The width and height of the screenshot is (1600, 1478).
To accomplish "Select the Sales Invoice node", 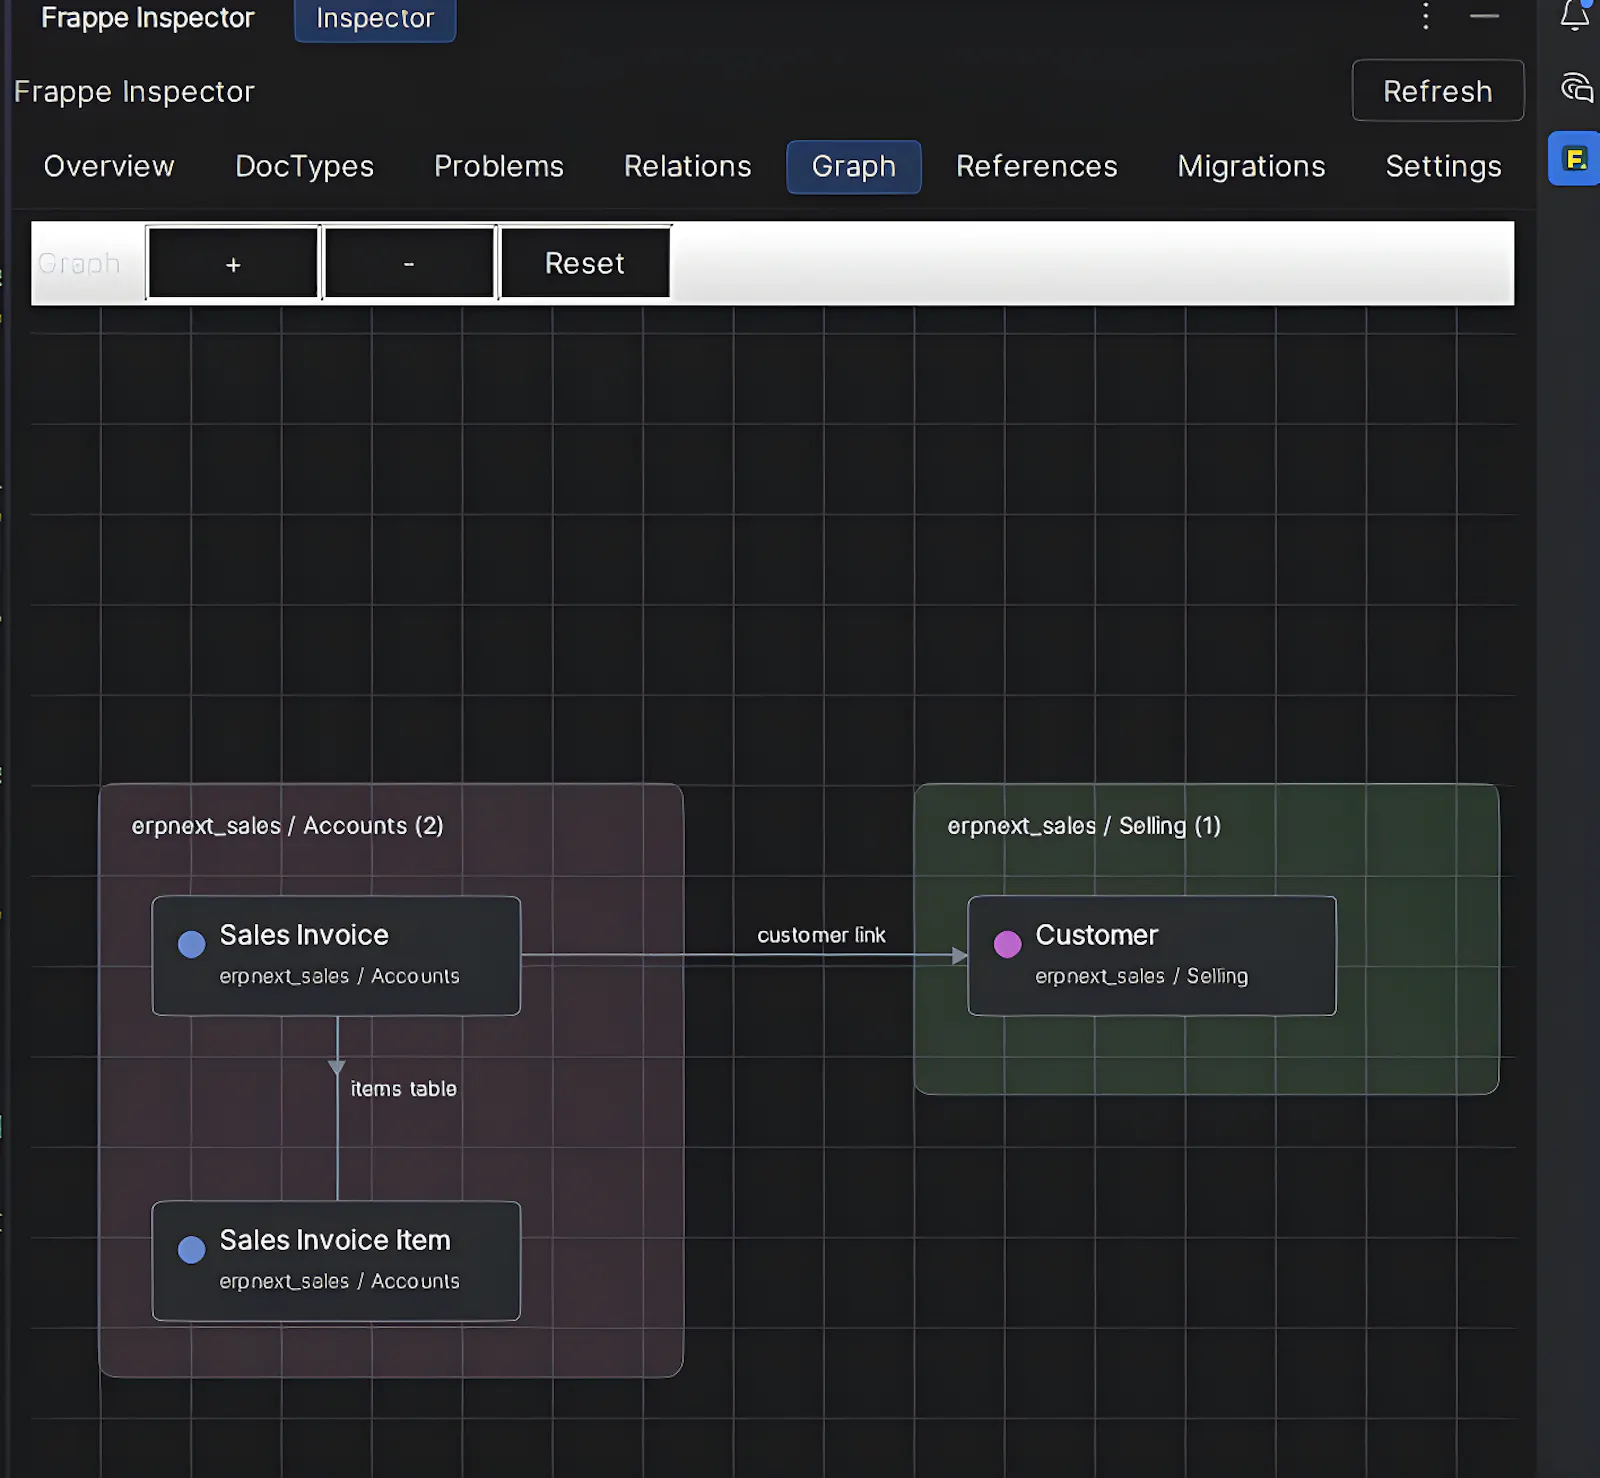I will [336, 956].
